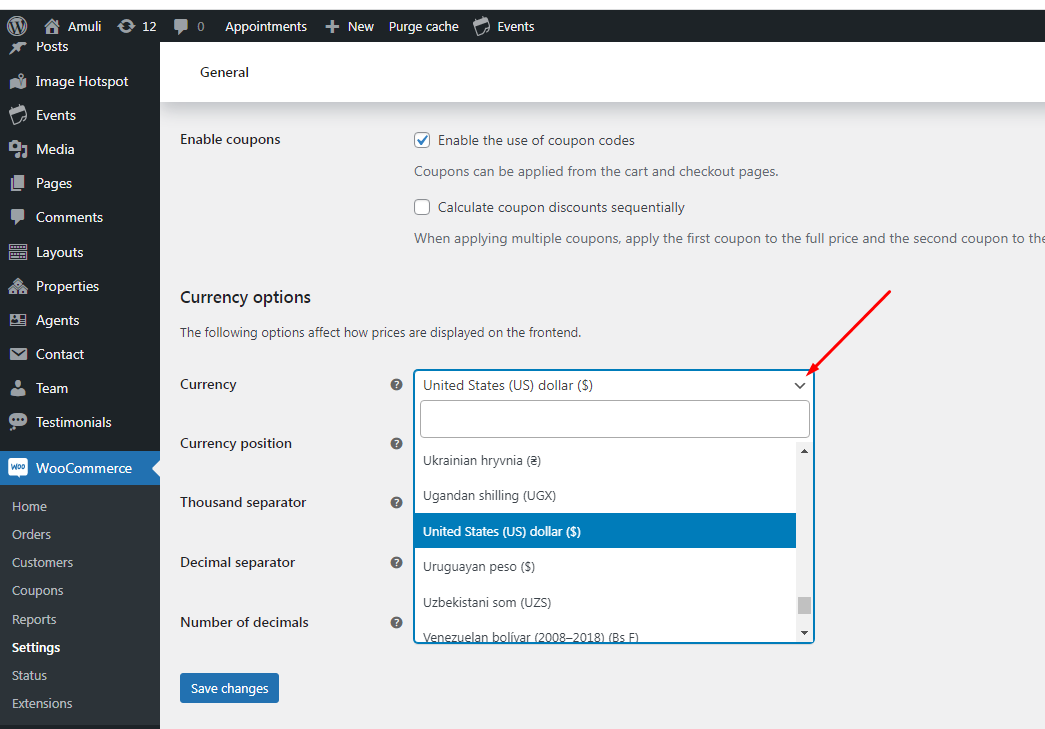Open the Amuli site home icon
The image size is (1045, 729).
pos(52,26)
